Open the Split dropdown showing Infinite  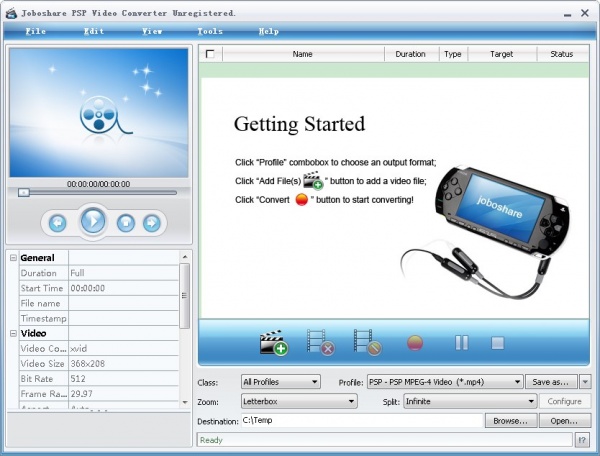[x=470, y=401]
